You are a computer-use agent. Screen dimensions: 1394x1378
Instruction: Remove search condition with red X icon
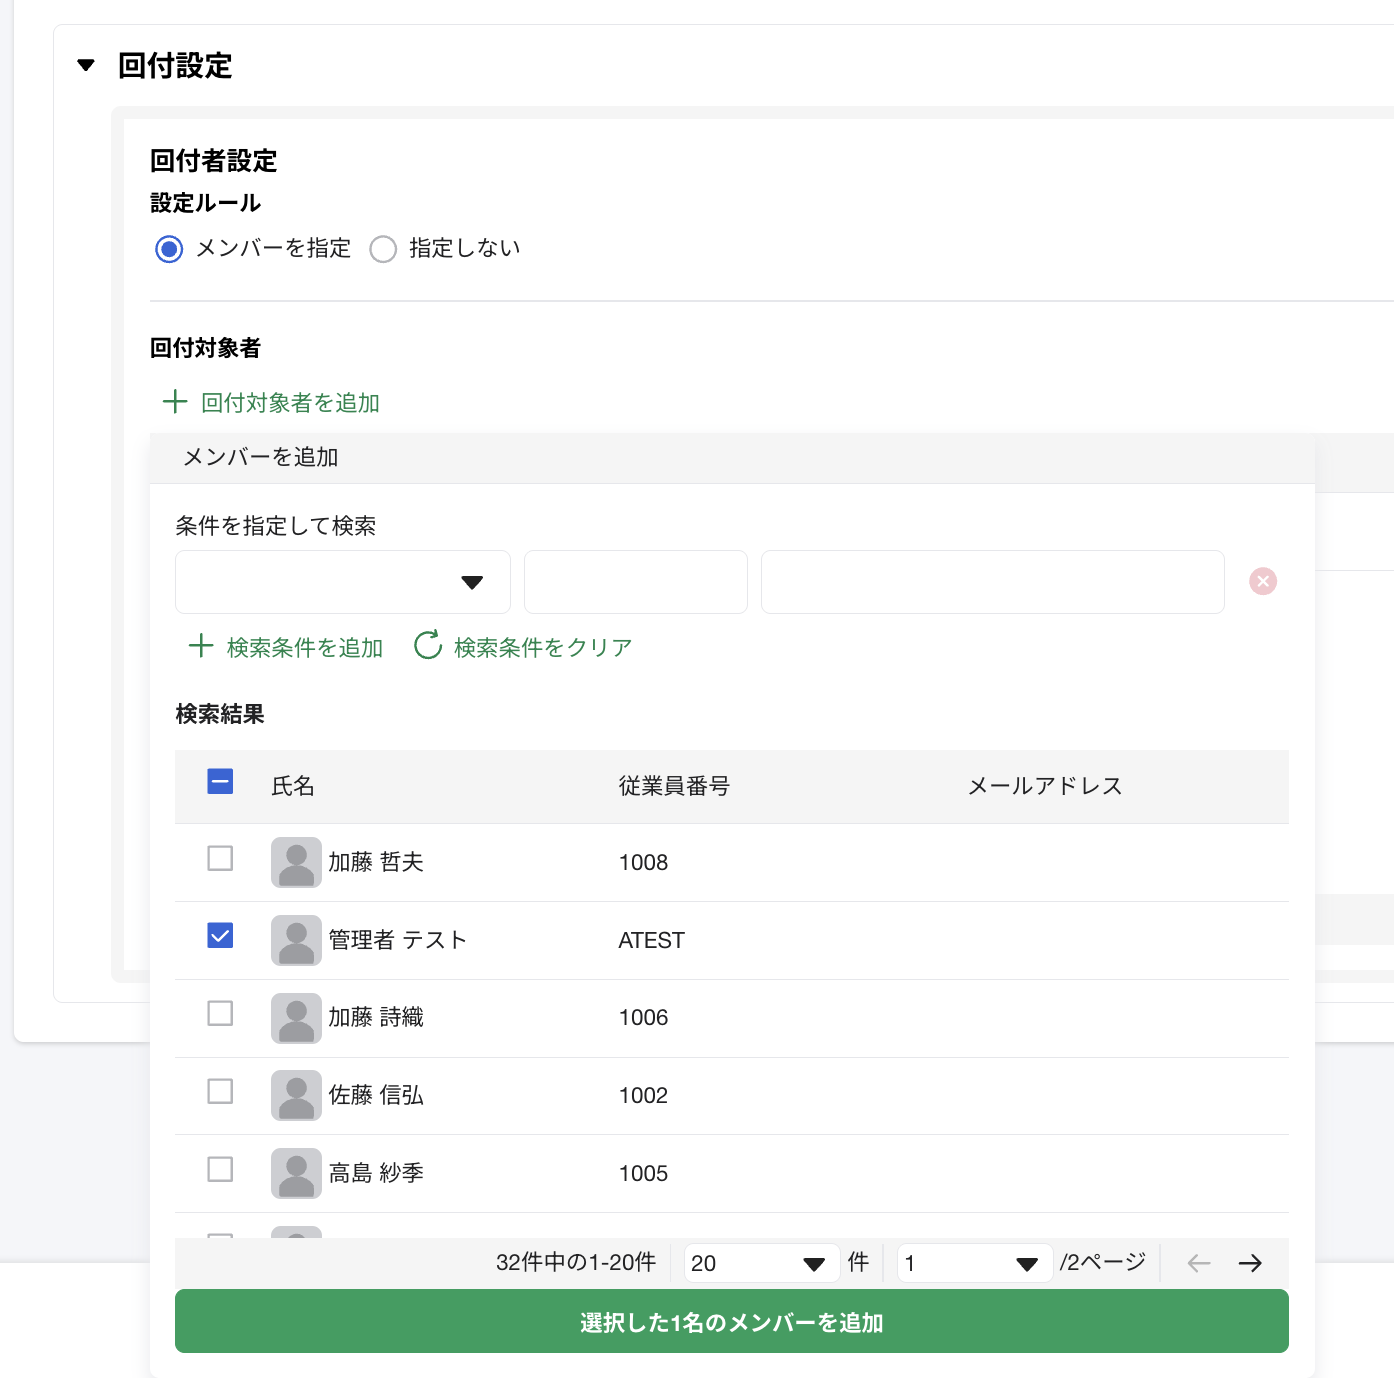(x=1263, y=581)
